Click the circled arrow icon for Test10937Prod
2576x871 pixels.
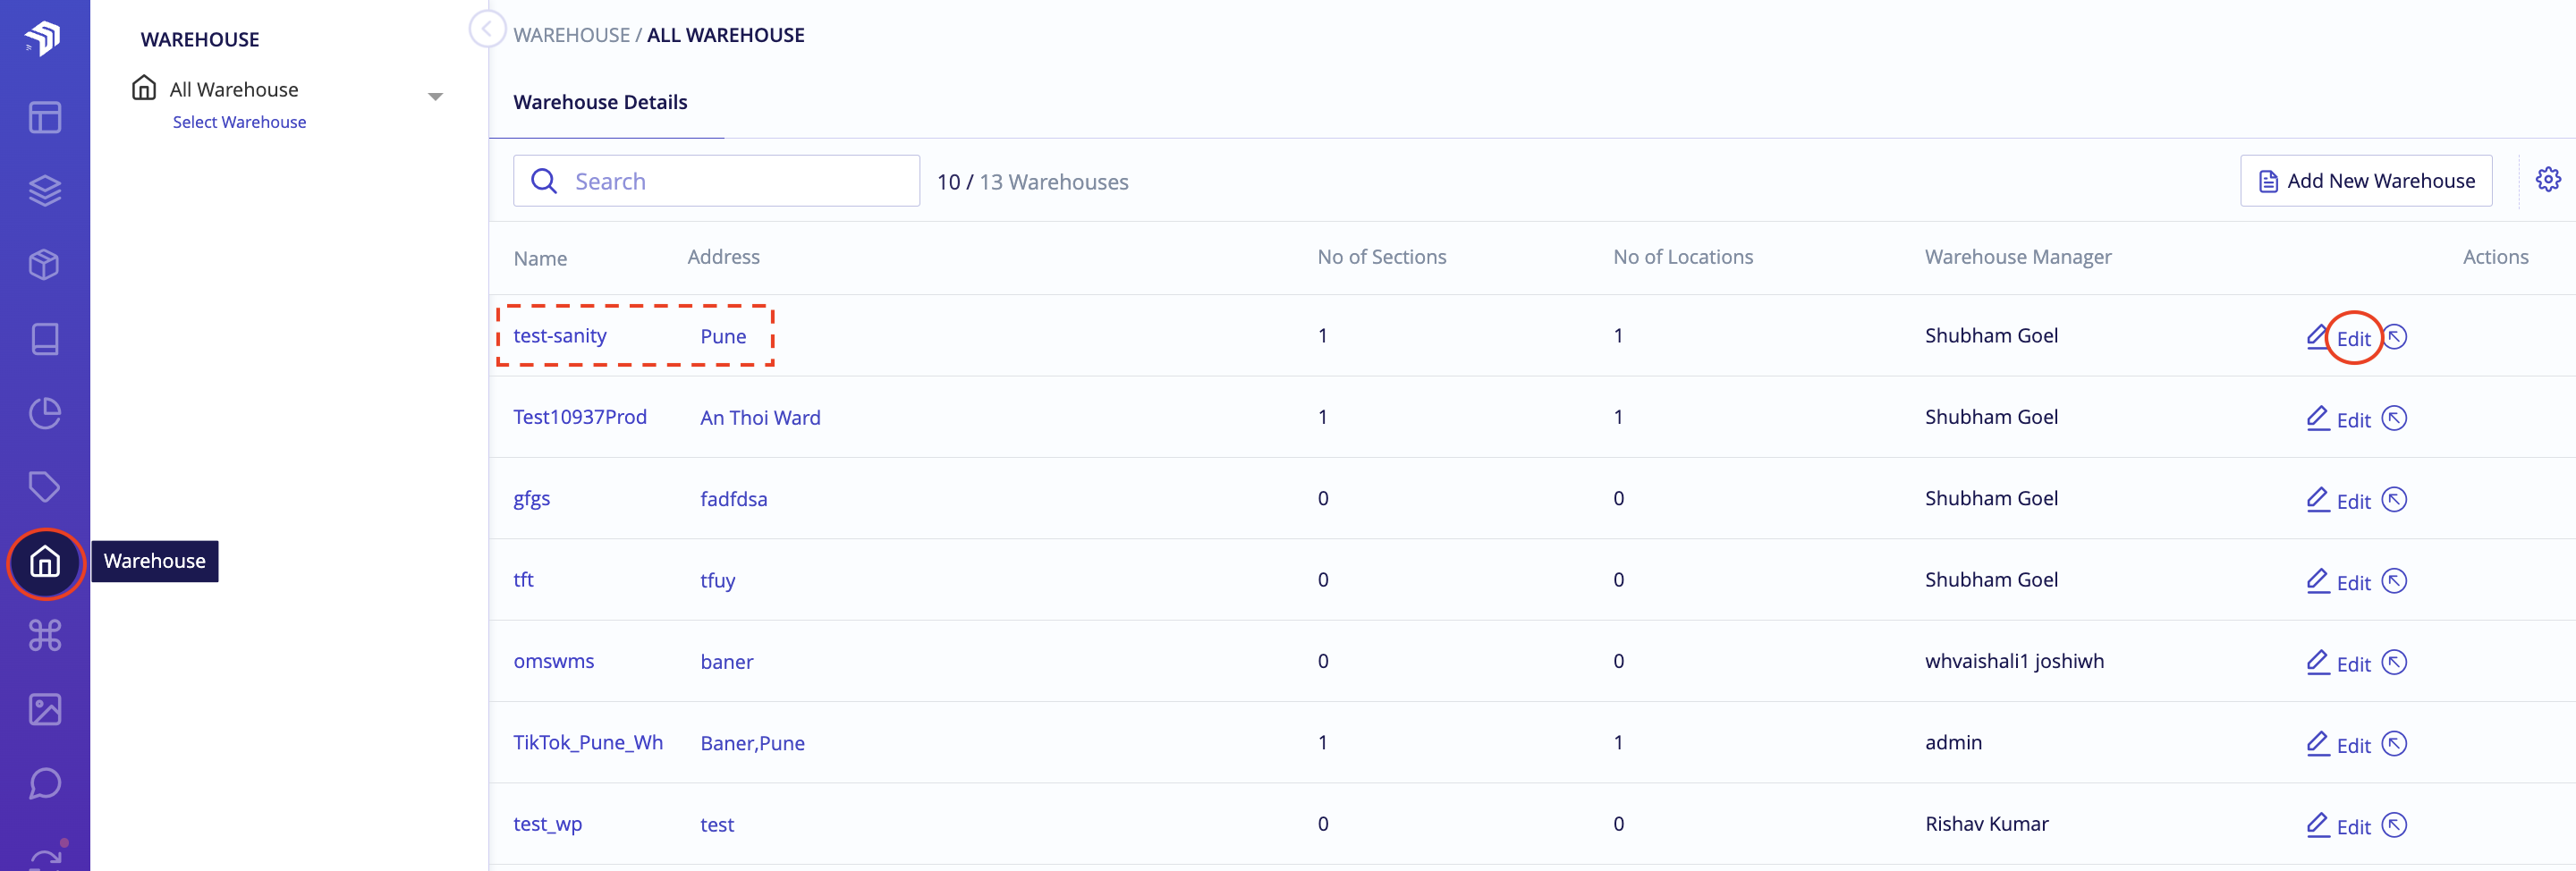[x=2394, y=418]
